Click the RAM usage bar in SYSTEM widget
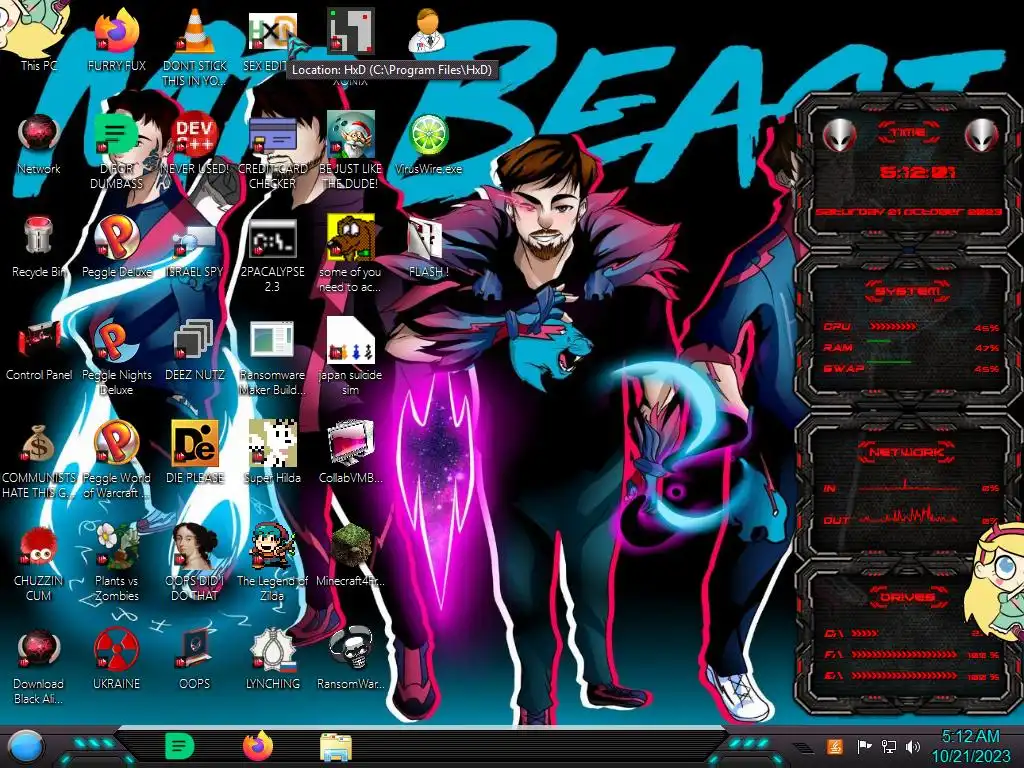 pyautogui.click(x=878, y=342)
